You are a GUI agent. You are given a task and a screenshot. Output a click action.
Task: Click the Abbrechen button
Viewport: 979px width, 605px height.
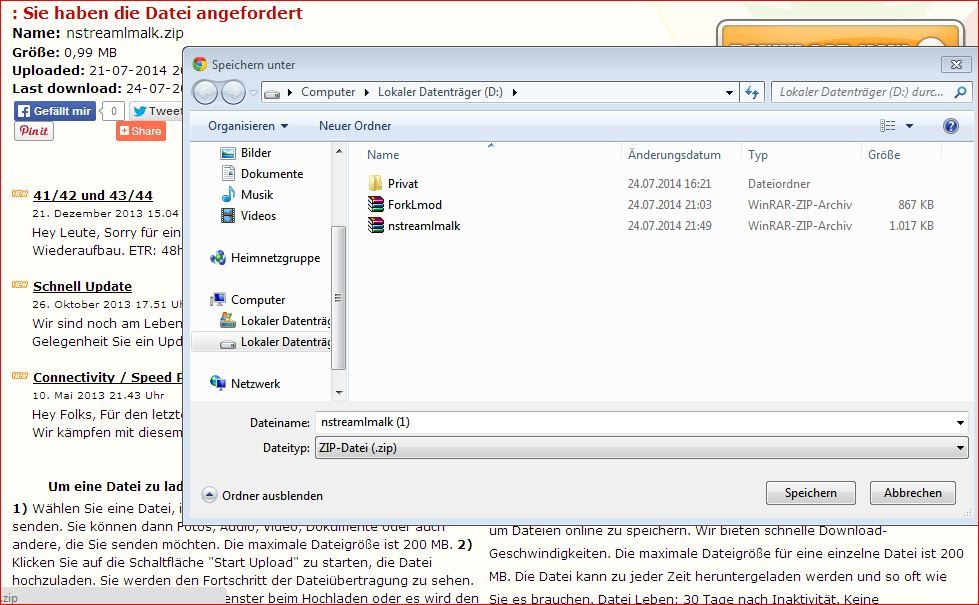click(x=912, y=493)
